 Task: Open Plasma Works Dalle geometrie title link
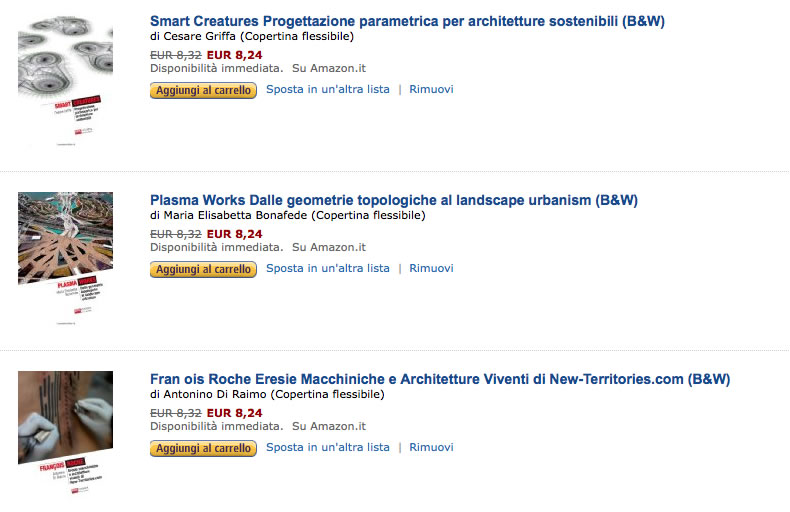(x=393, y=200)
